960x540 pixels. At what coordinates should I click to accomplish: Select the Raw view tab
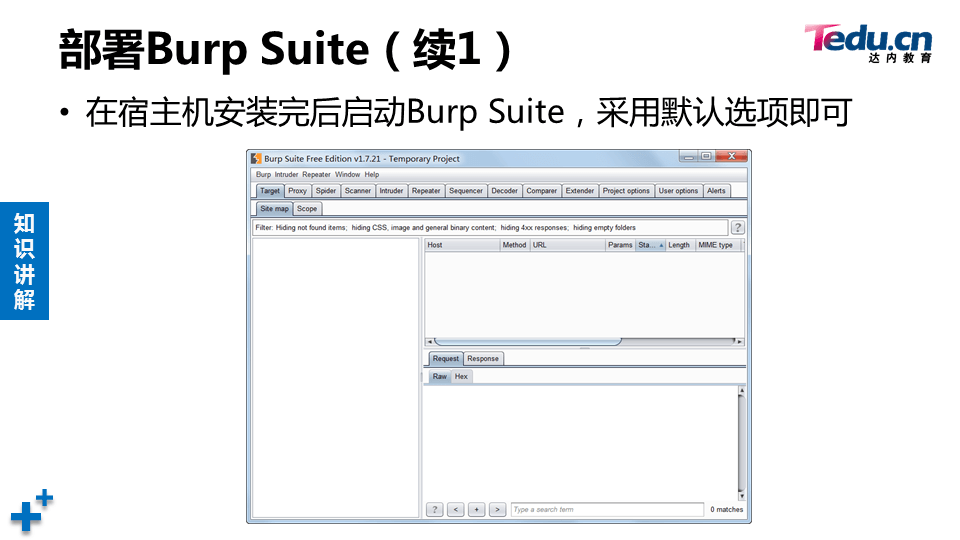click(440, 377)
